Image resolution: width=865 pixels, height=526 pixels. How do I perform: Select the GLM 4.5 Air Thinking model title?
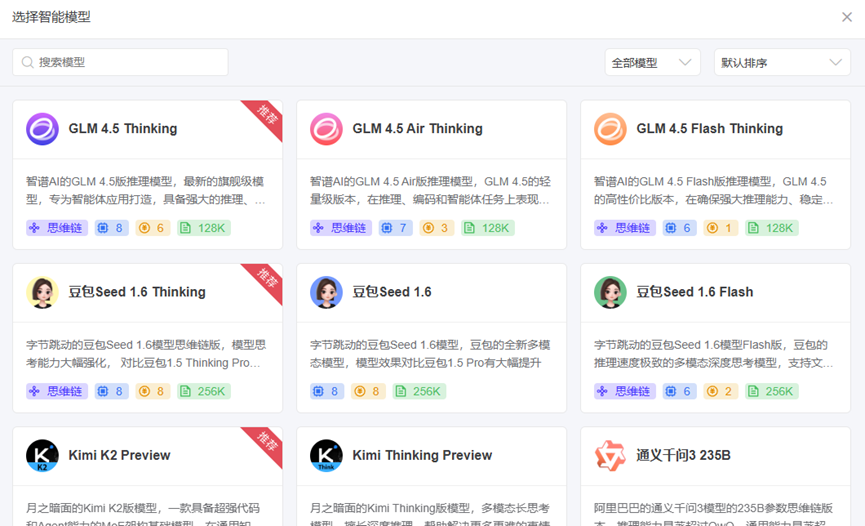418,129
